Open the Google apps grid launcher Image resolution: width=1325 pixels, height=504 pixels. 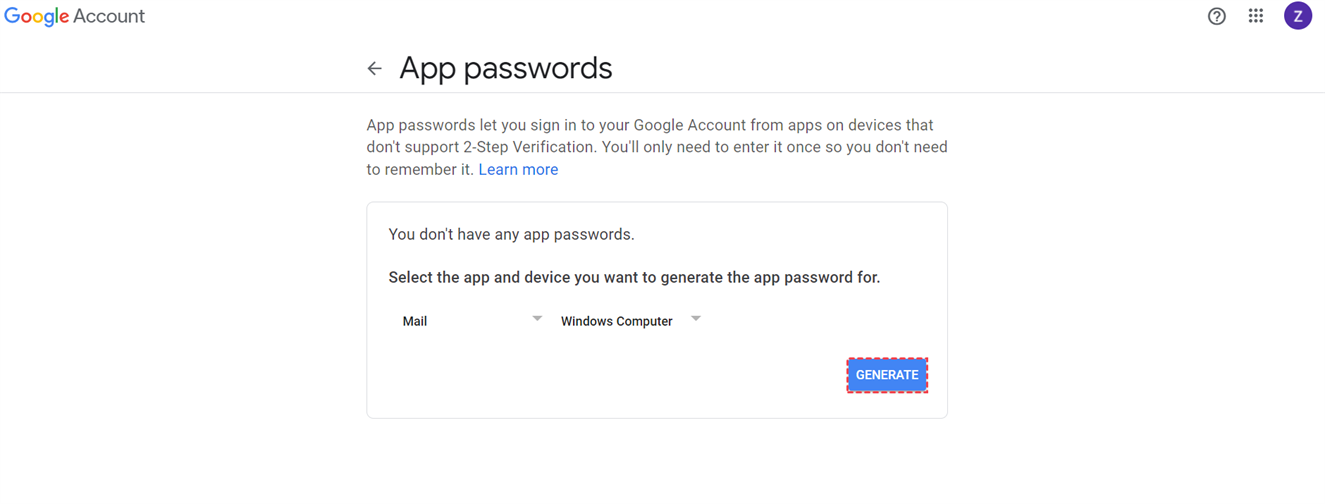1256,16
